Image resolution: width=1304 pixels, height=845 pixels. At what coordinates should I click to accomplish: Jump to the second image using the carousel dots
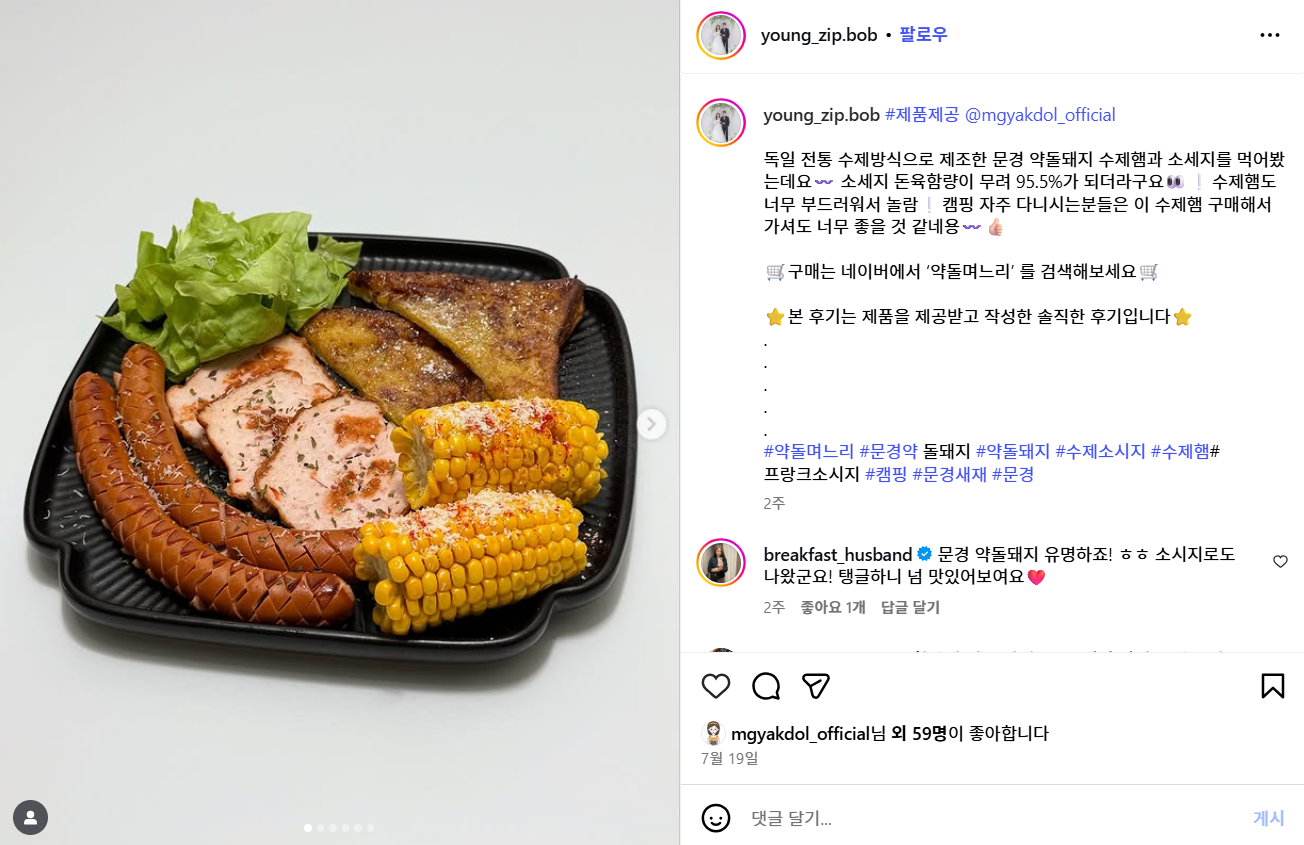point(320,828)
